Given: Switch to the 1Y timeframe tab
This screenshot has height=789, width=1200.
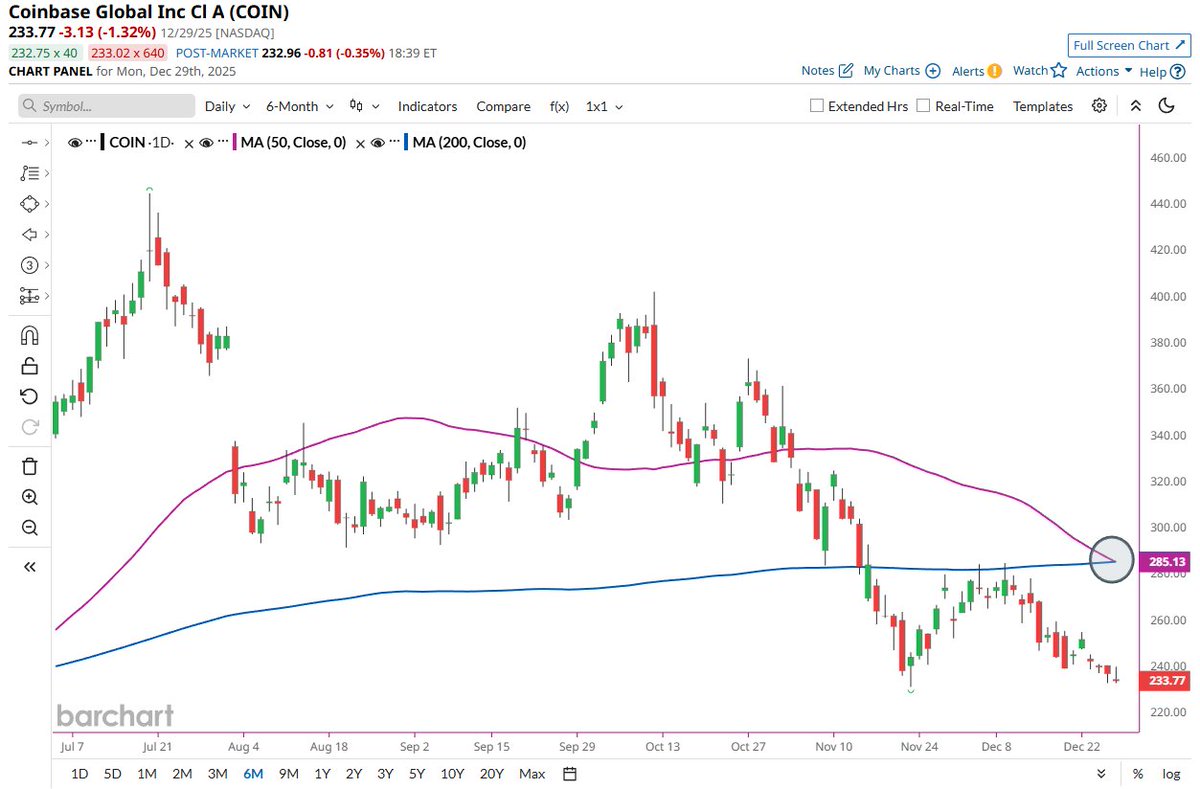Looking at the screenshot, I should 322,773.
